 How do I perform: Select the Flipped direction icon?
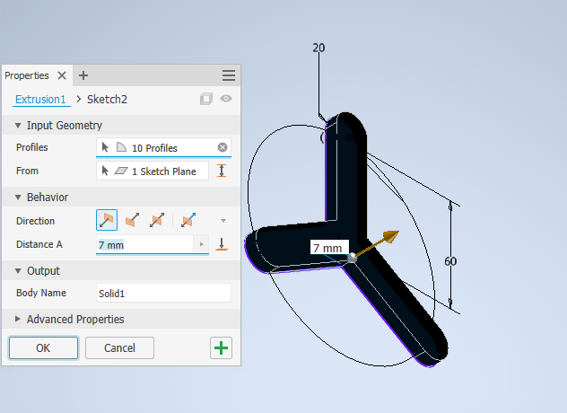(x=132, y=220)
